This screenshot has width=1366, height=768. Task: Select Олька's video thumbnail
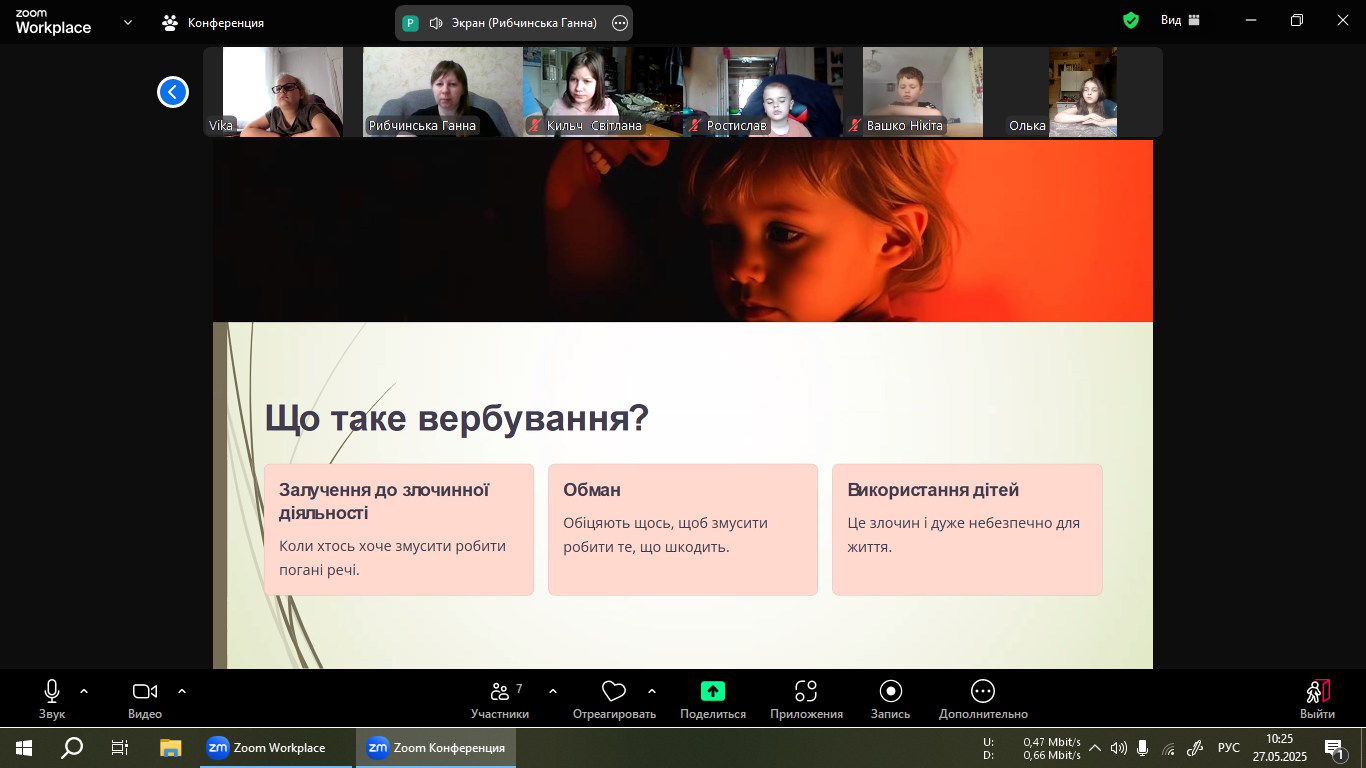click(x=1083, y=91)
